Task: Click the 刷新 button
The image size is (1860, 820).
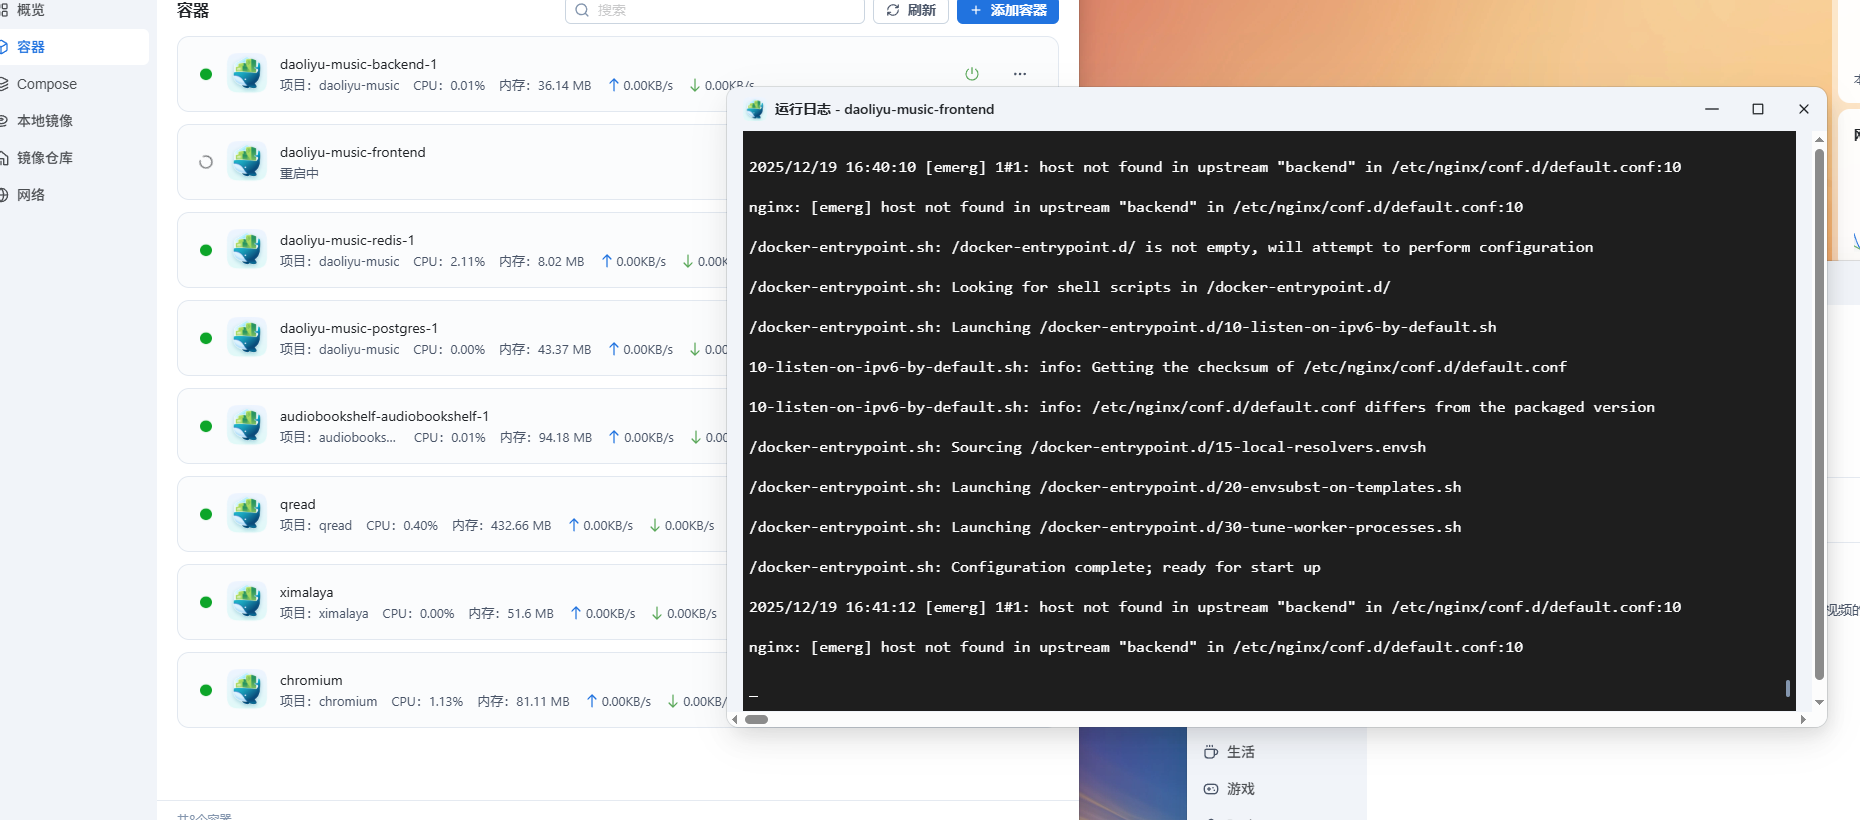Action: [x=911, y=10]
